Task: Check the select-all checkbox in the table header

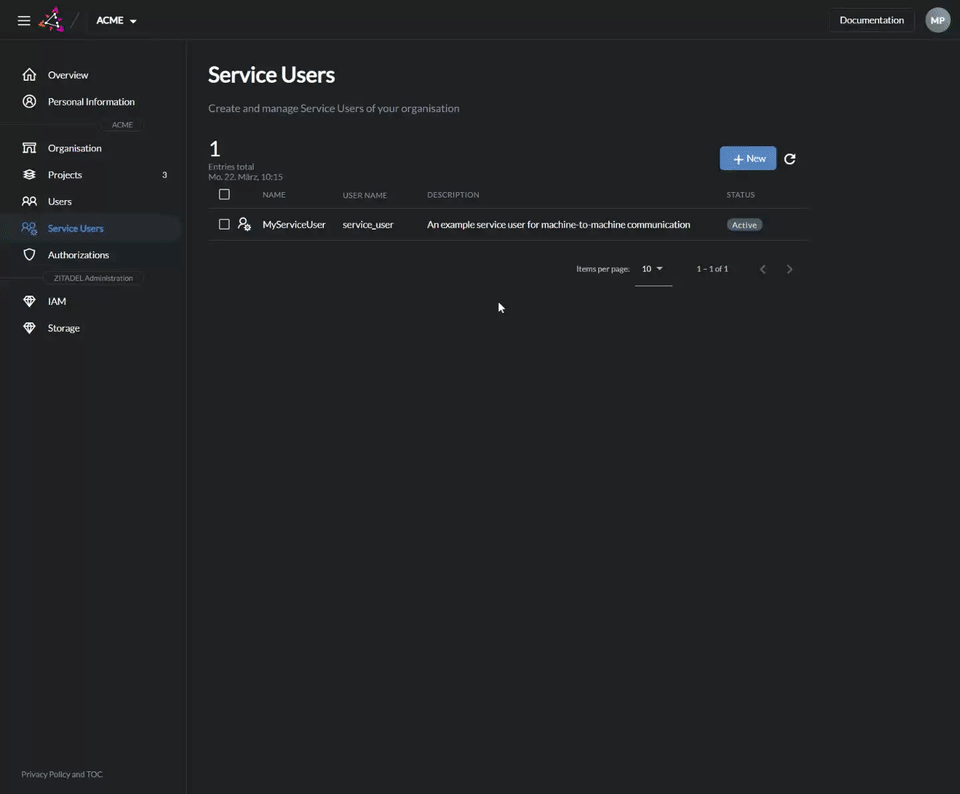Action: click(x=224, y=194)
